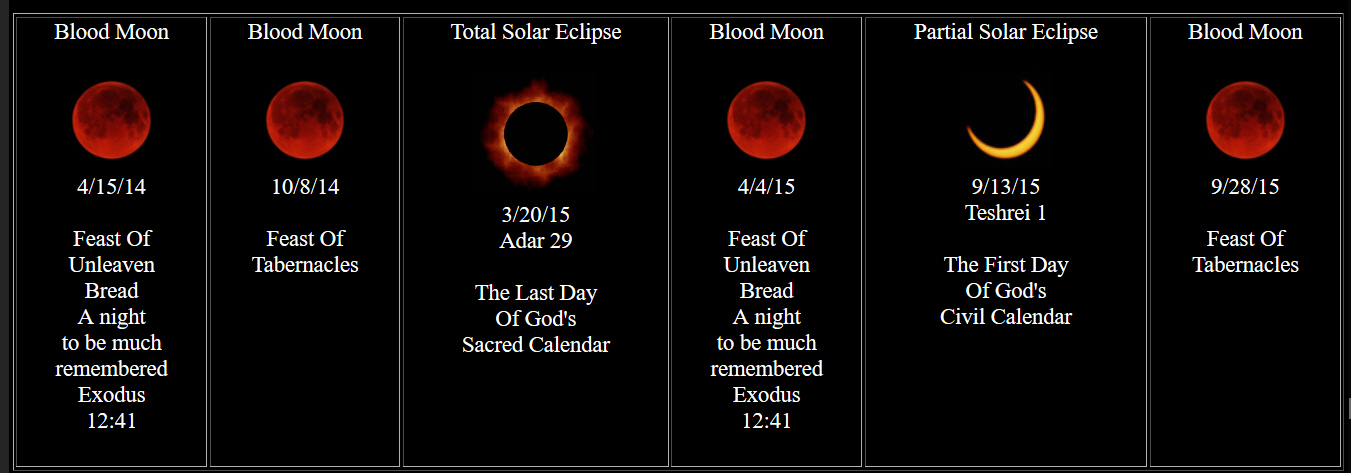The image size is (1351, 473).
Task: Click "Feast Of Tabernacles" below 10/8/14
Action: tap(305, 252)
